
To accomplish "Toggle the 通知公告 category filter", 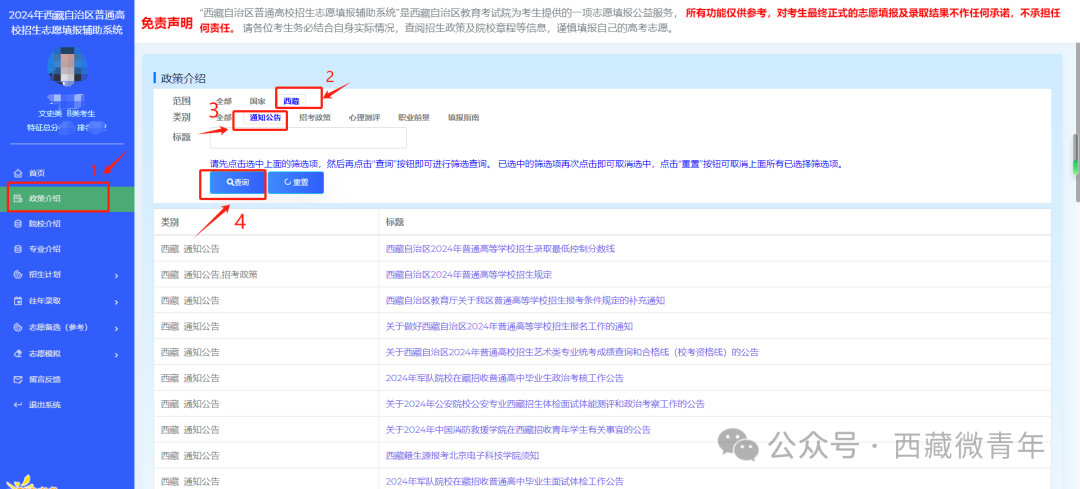I will pyautogui.click(x=265, y=118).
